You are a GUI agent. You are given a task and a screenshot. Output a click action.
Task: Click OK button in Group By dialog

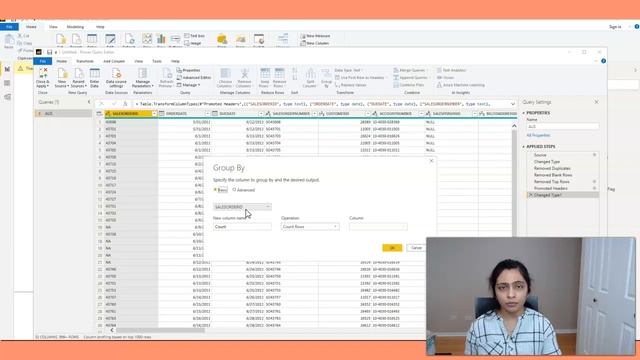tap(392, 248)
